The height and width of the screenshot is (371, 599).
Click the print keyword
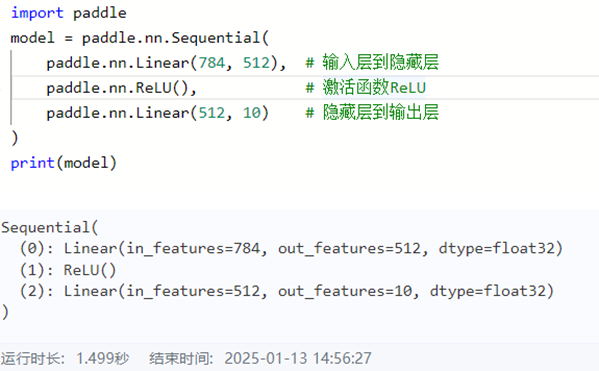click(x=32, y=163)
